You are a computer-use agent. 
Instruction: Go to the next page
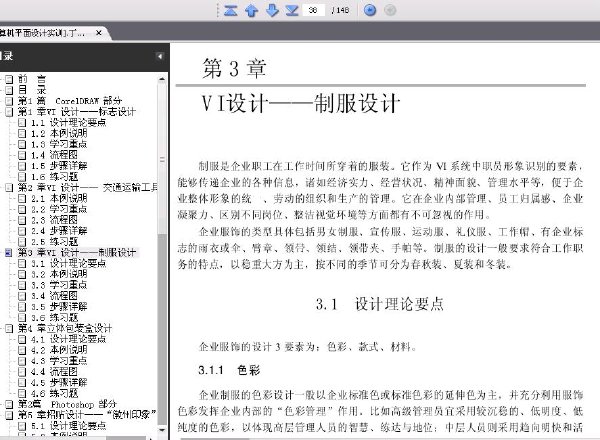click(272, 10)
